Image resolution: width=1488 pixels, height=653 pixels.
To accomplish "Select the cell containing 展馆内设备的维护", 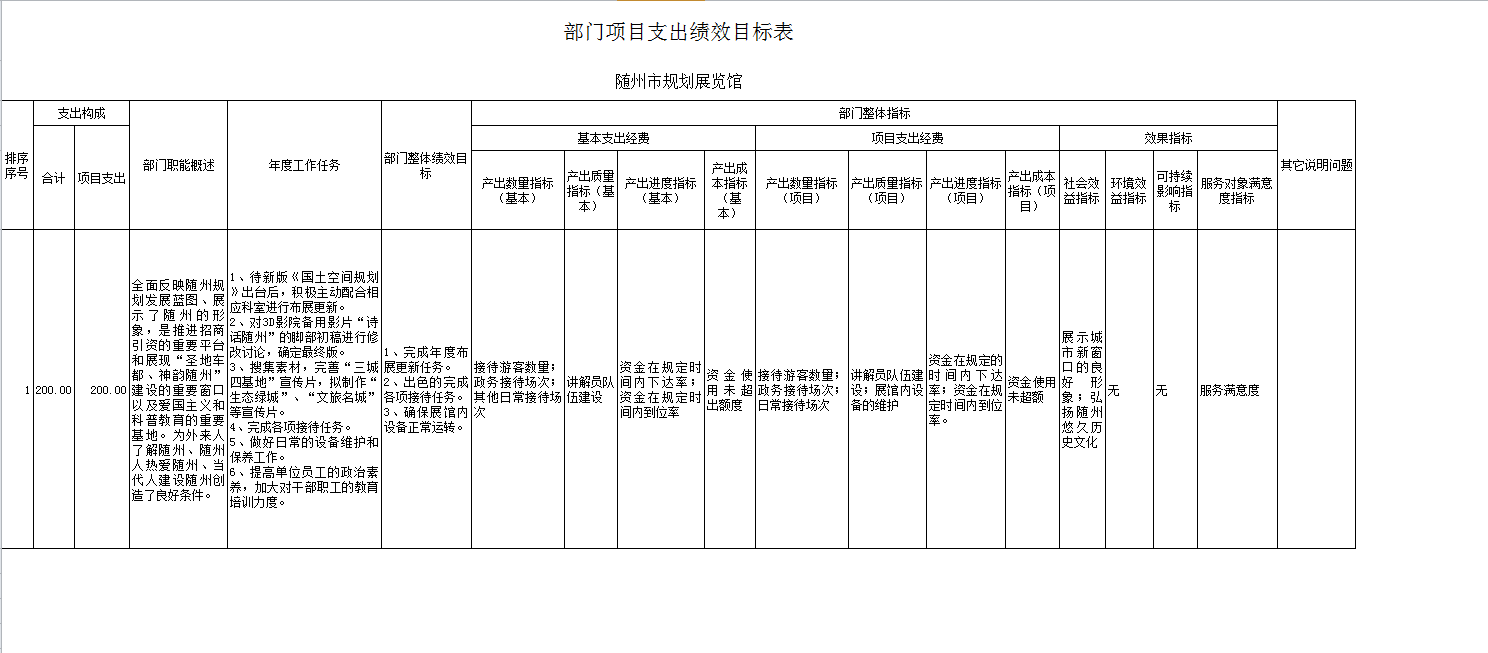I will click(887, 389).
